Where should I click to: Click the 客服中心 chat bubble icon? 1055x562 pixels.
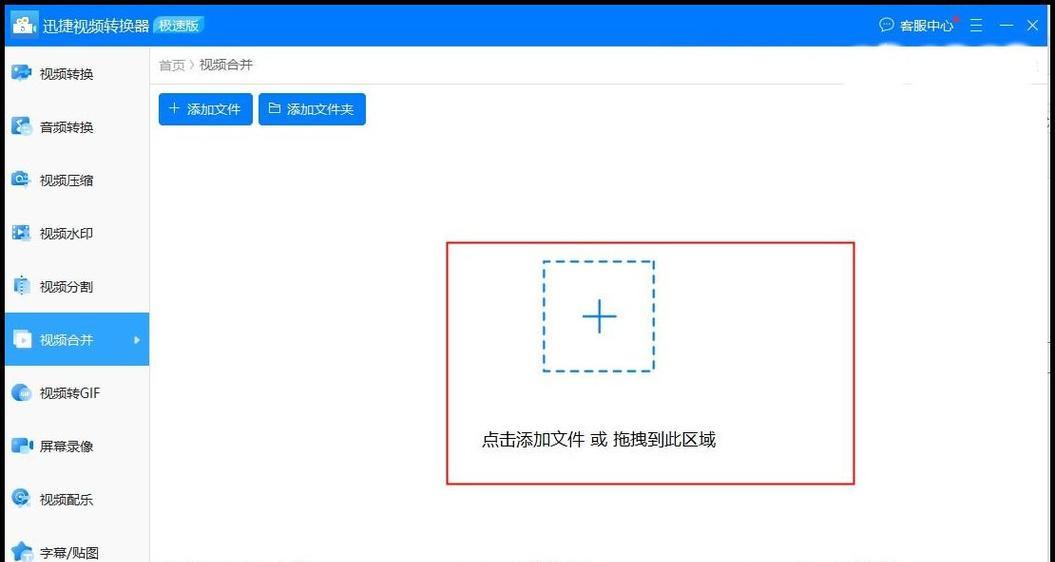pyautogui.click(x=886, y=25)
